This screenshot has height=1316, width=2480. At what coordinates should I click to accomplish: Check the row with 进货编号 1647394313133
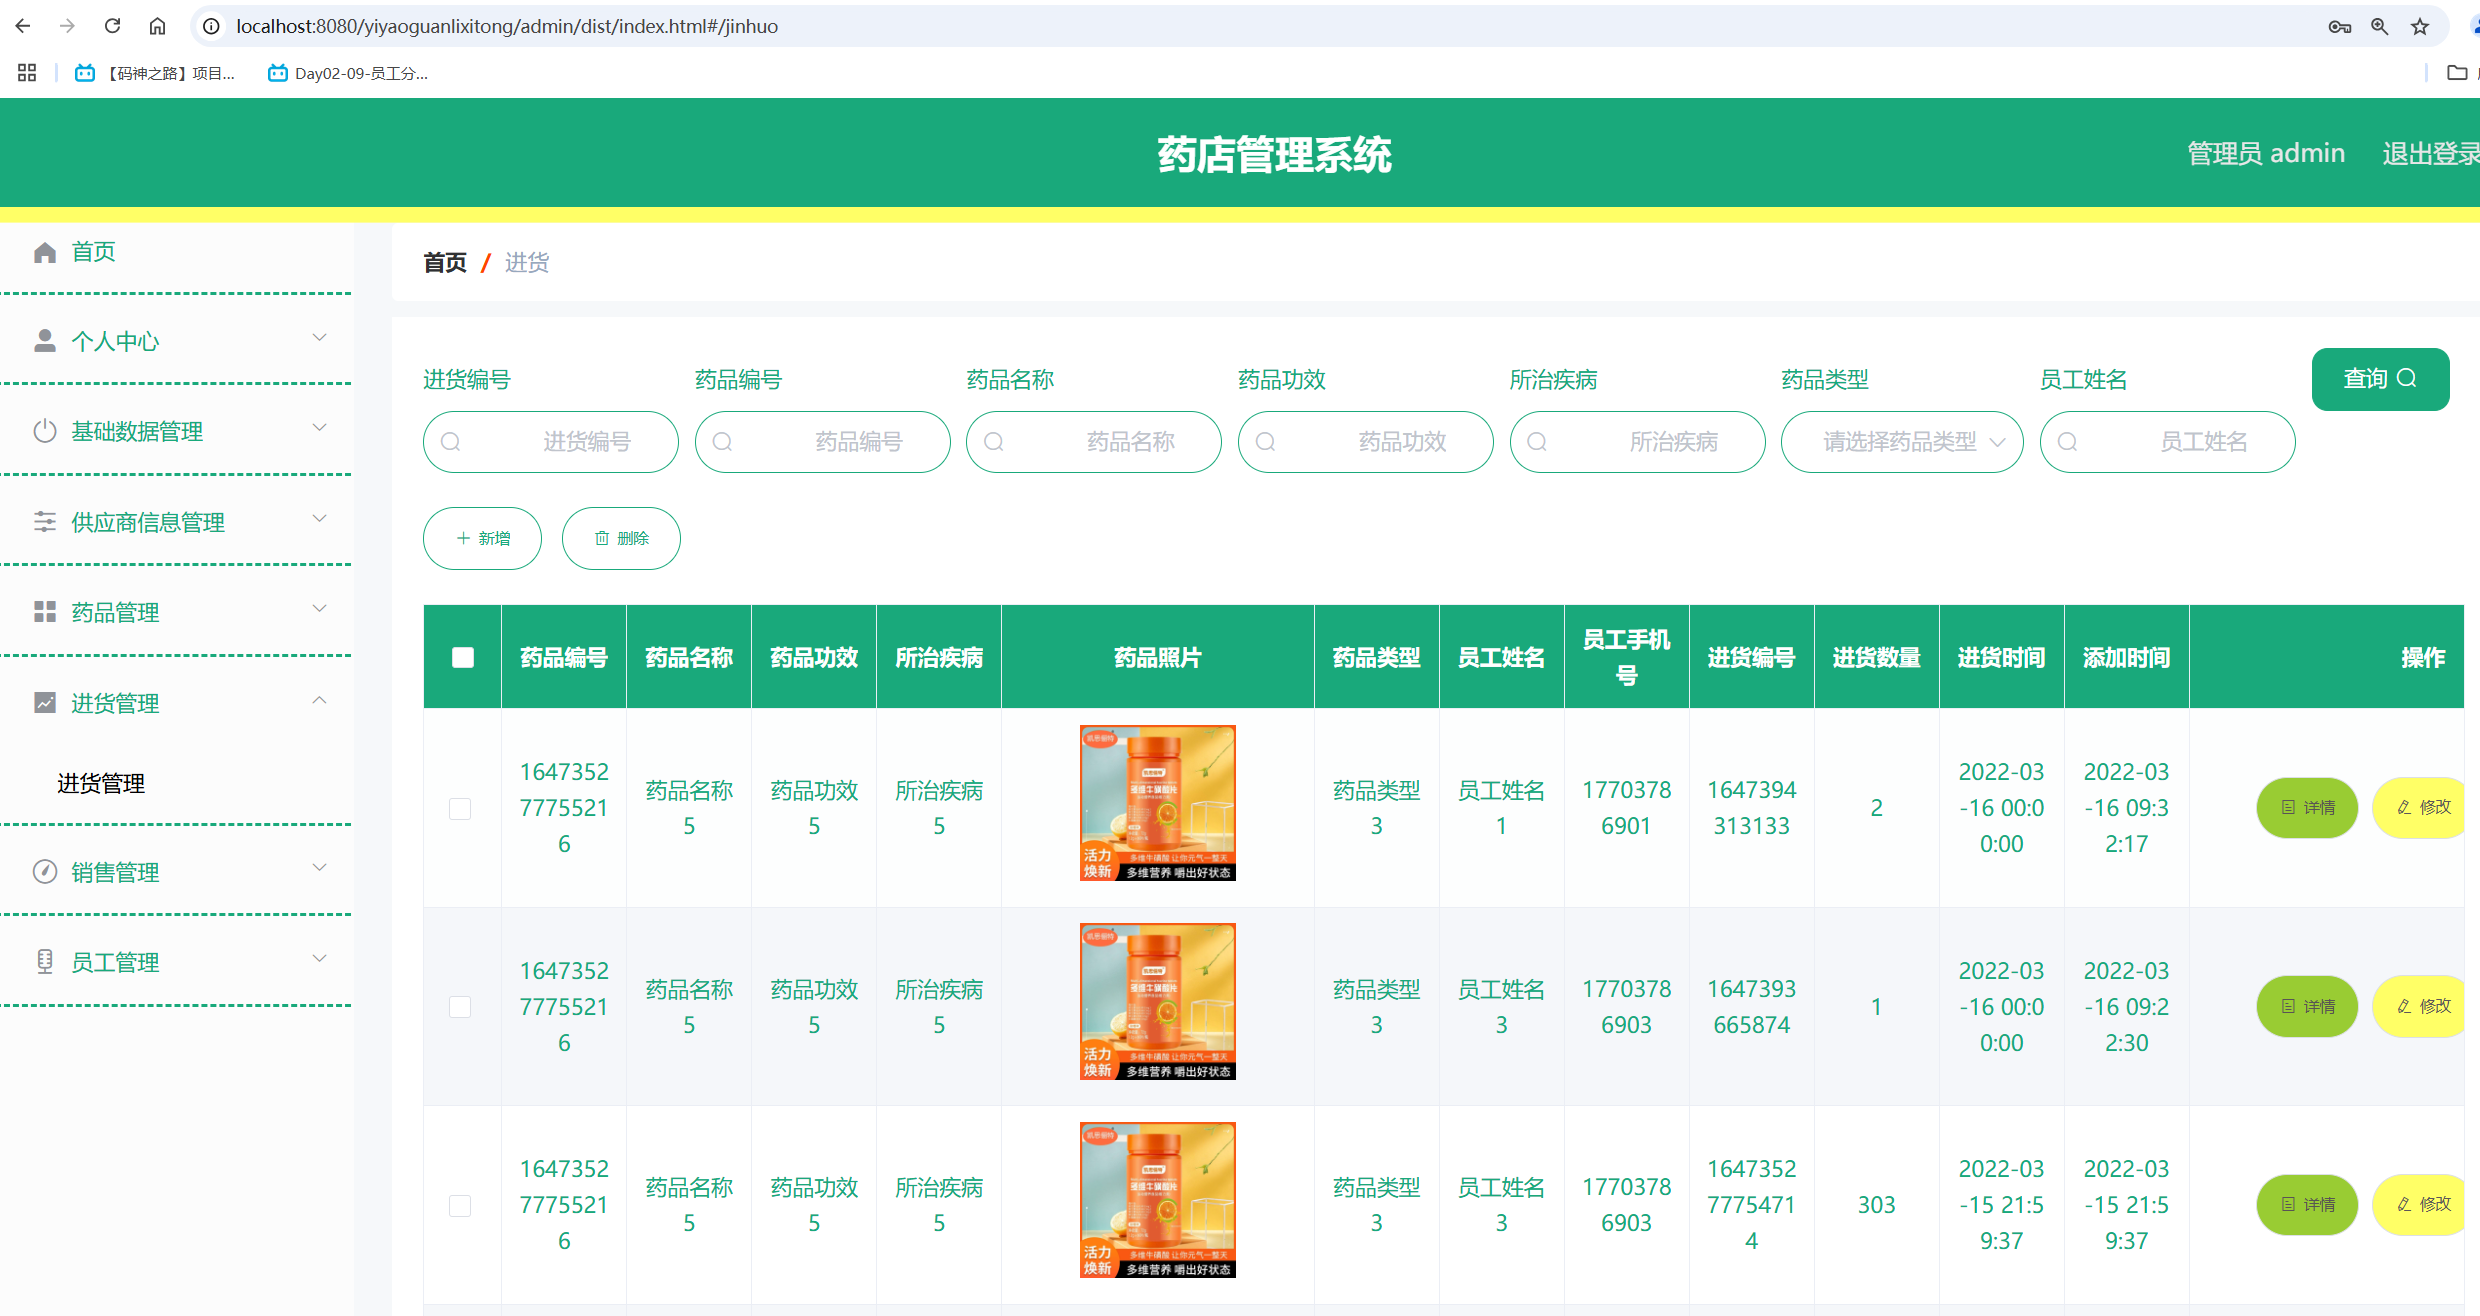coord(460,808)
